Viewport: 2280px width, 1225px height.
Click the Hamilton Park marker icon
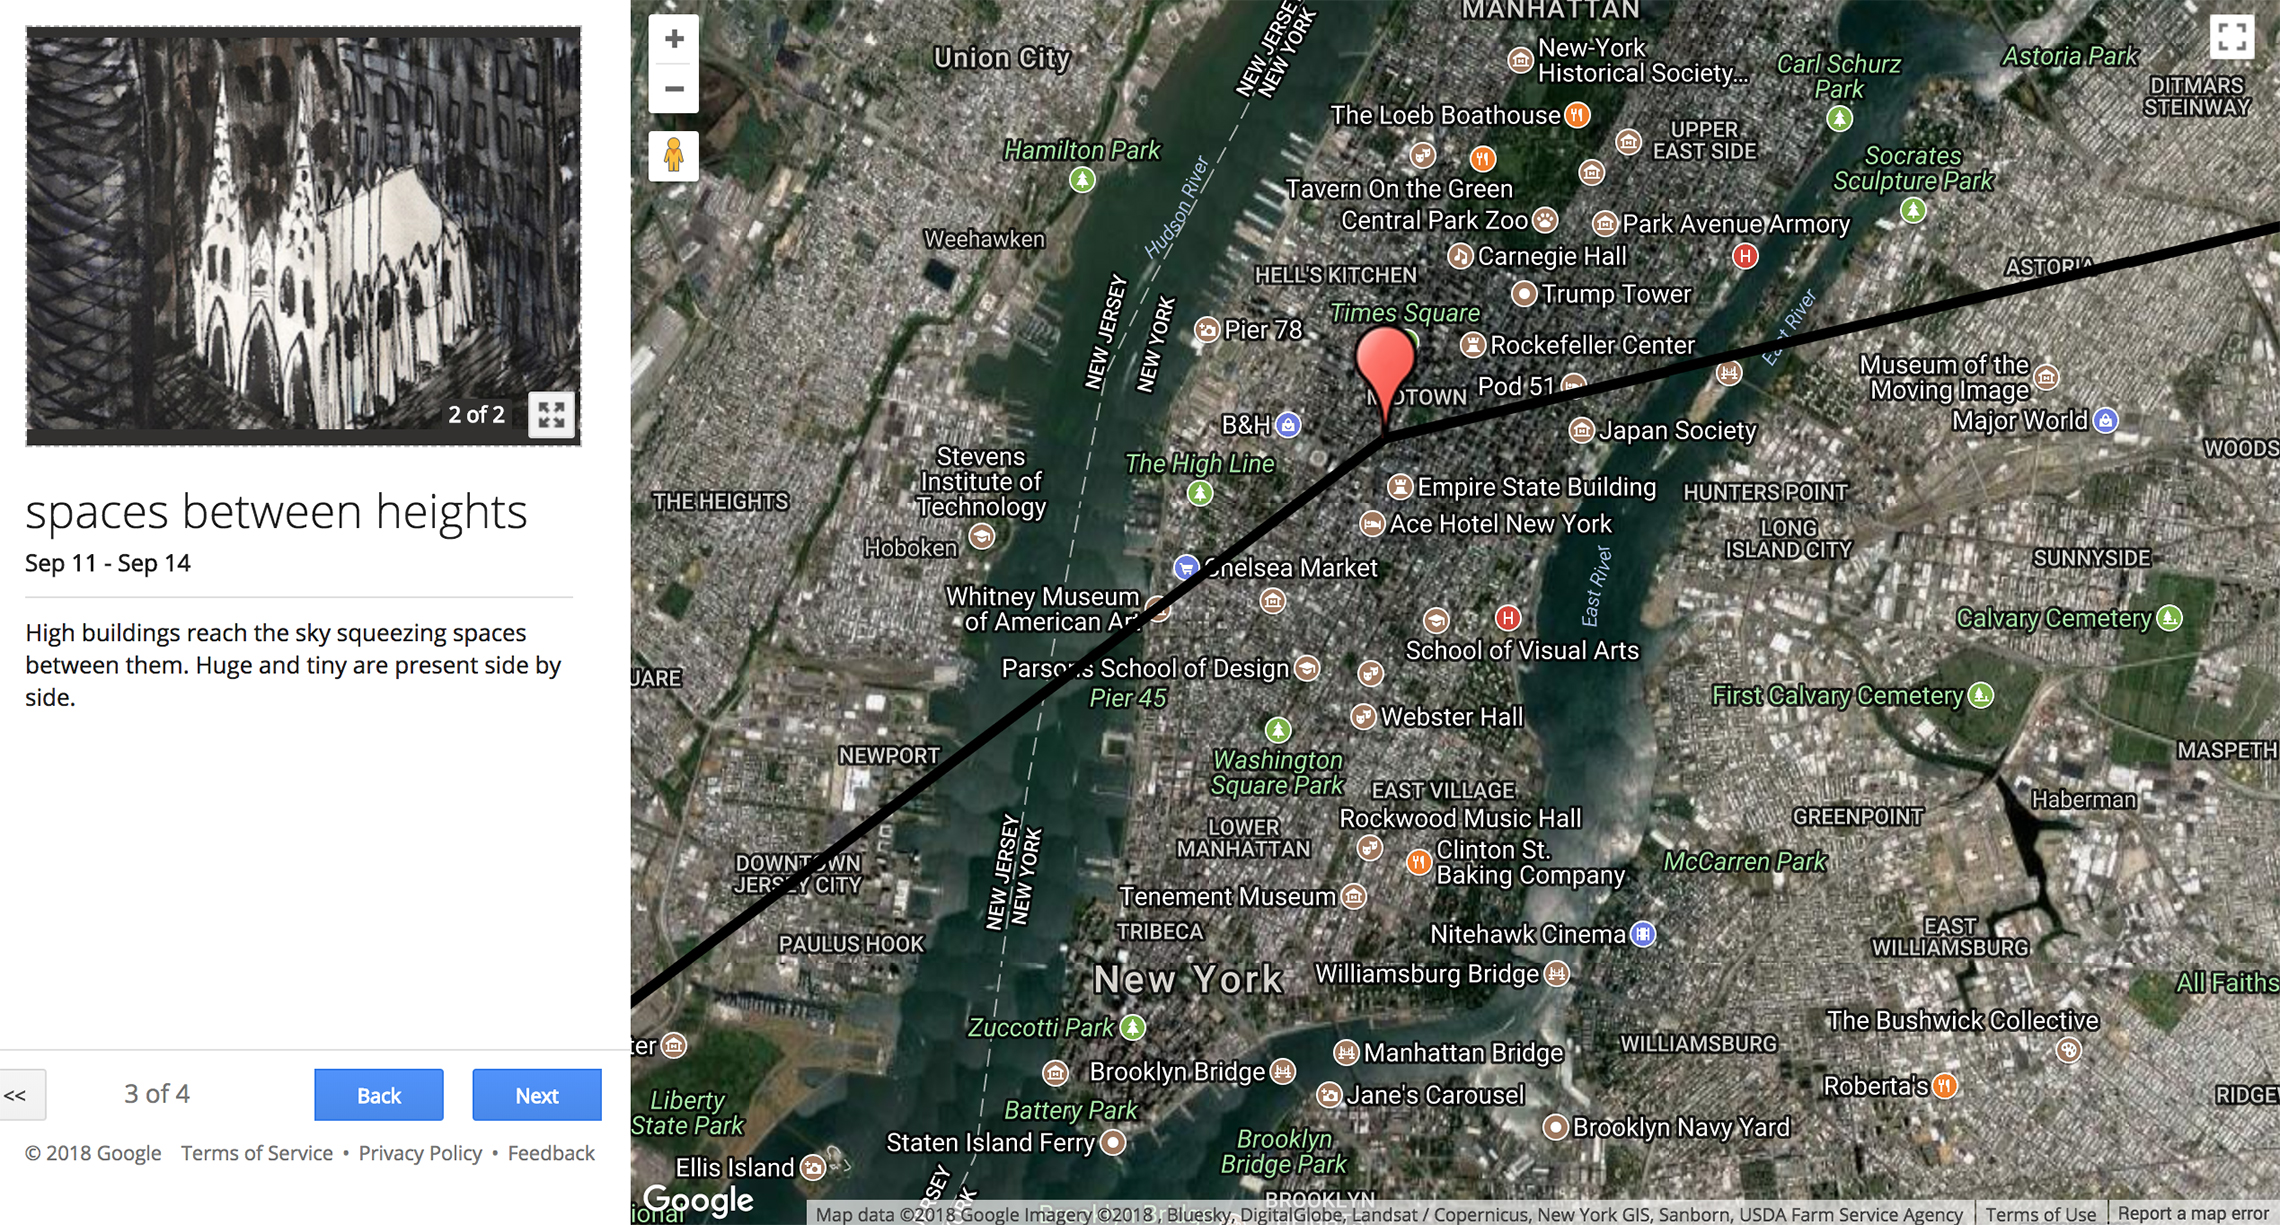pos(1082,180)
